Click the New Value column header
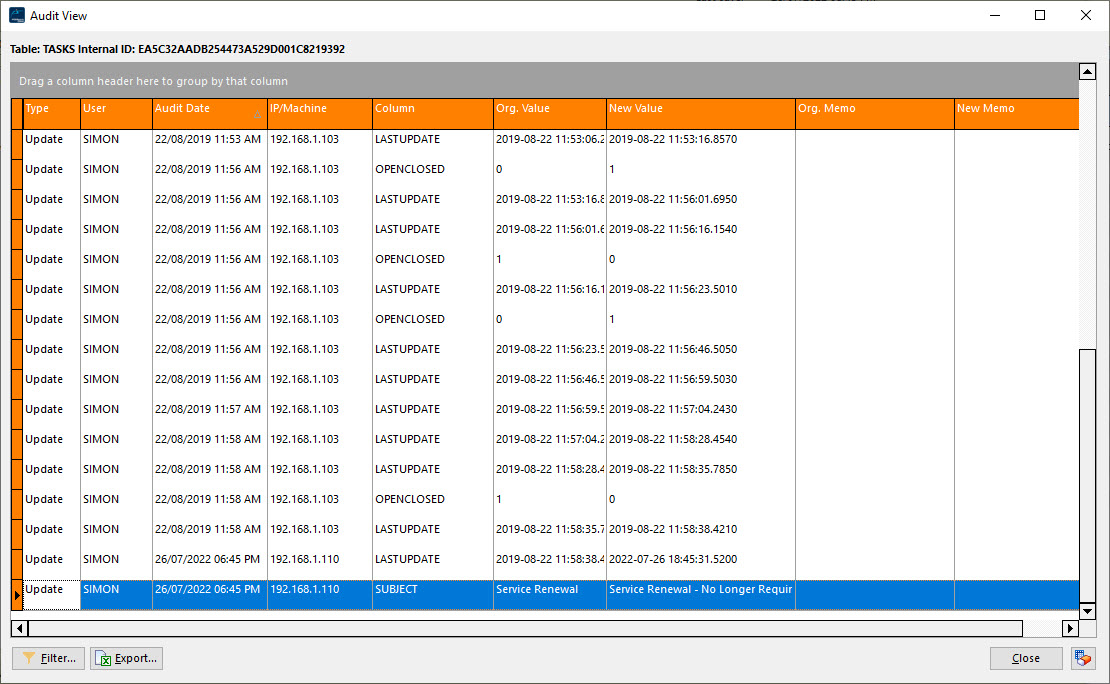 point(700,109)
